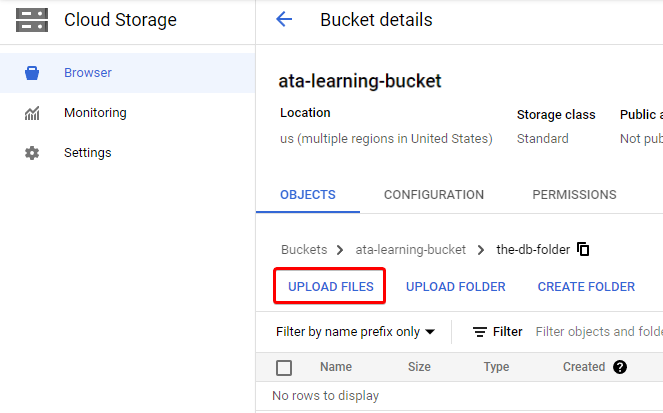663x413 pixels.
Task: Click the blue bucket Browser icon
Action: 32,73
